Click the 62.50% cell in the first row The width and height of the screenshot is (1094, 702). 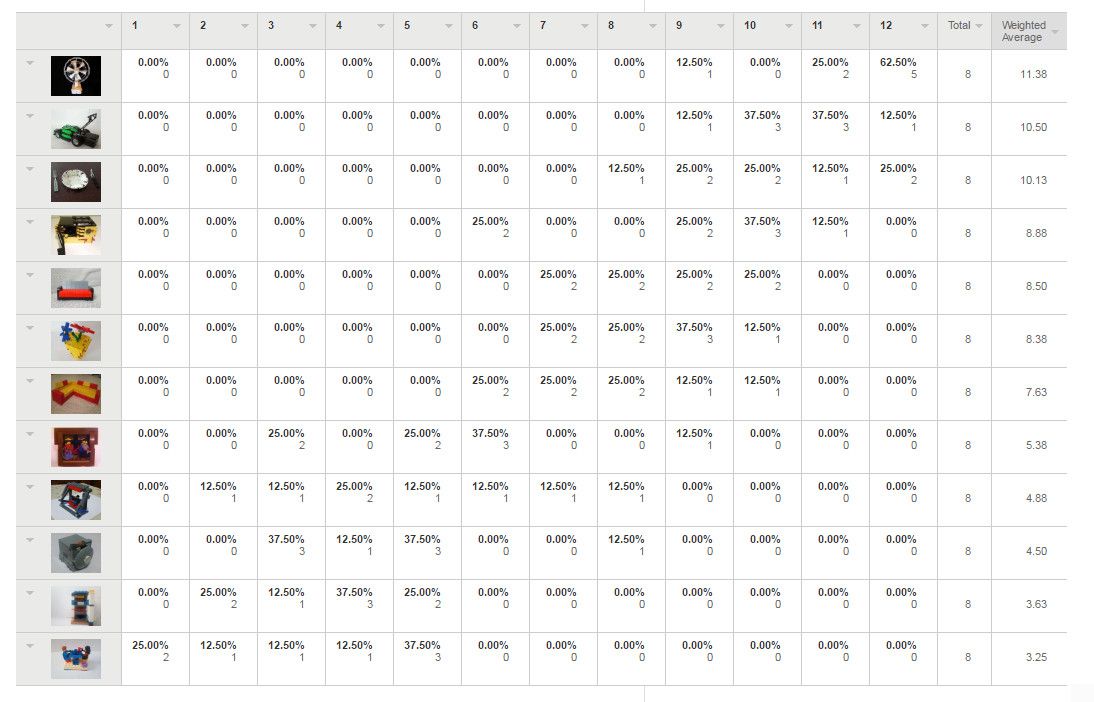pos(900,62)
